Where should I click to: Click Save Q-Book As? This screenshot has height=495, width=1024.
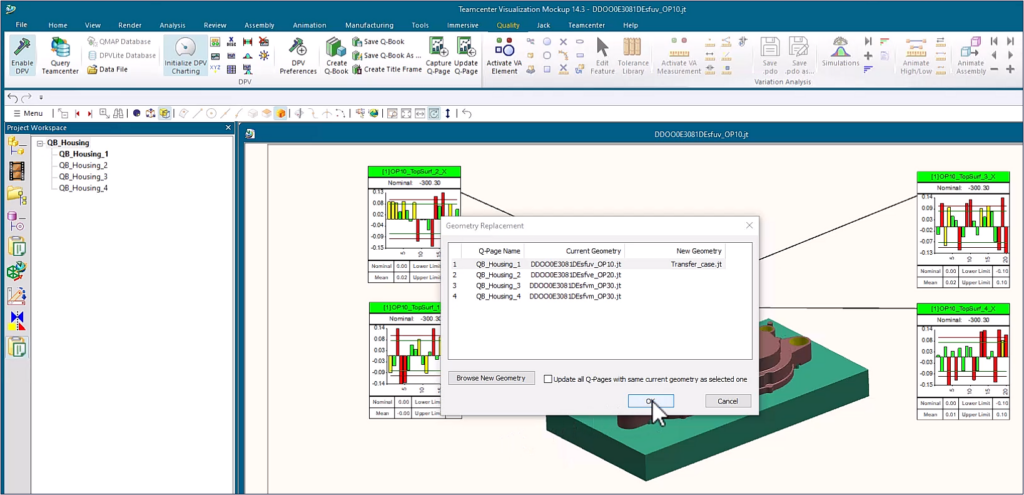click(x=387, y=56)
